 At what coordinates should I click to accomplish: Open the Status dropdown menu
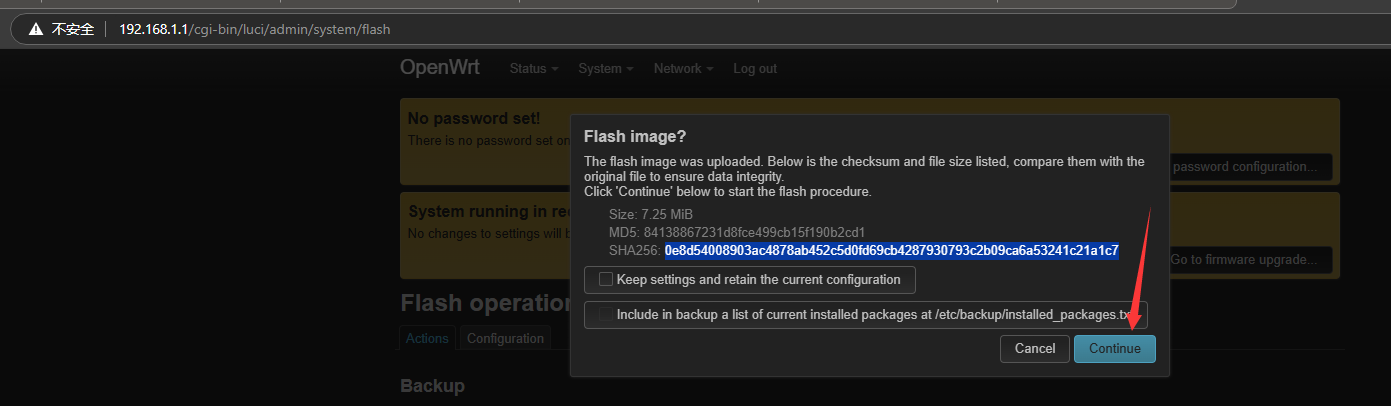pyautogui.click(x=533, y=69)
